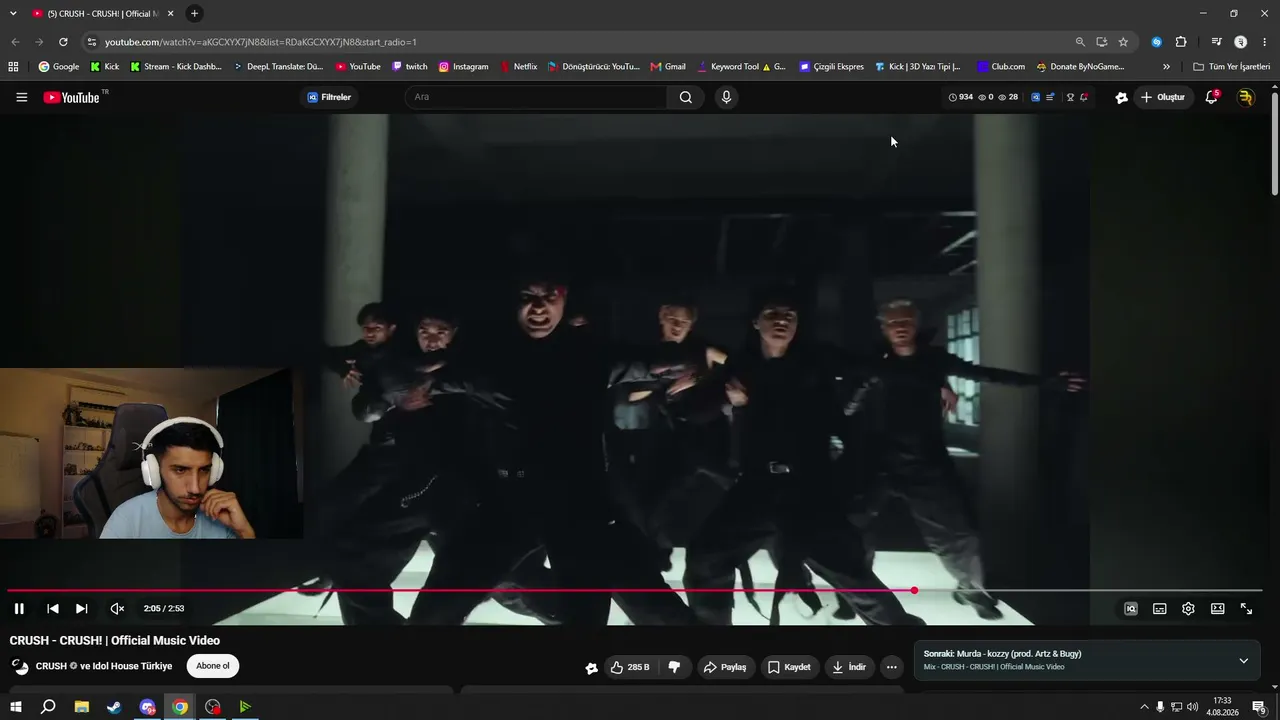This screenshot has height=720, width=1280.
Task: Open player settings gear
Action: click(1188, 608)
